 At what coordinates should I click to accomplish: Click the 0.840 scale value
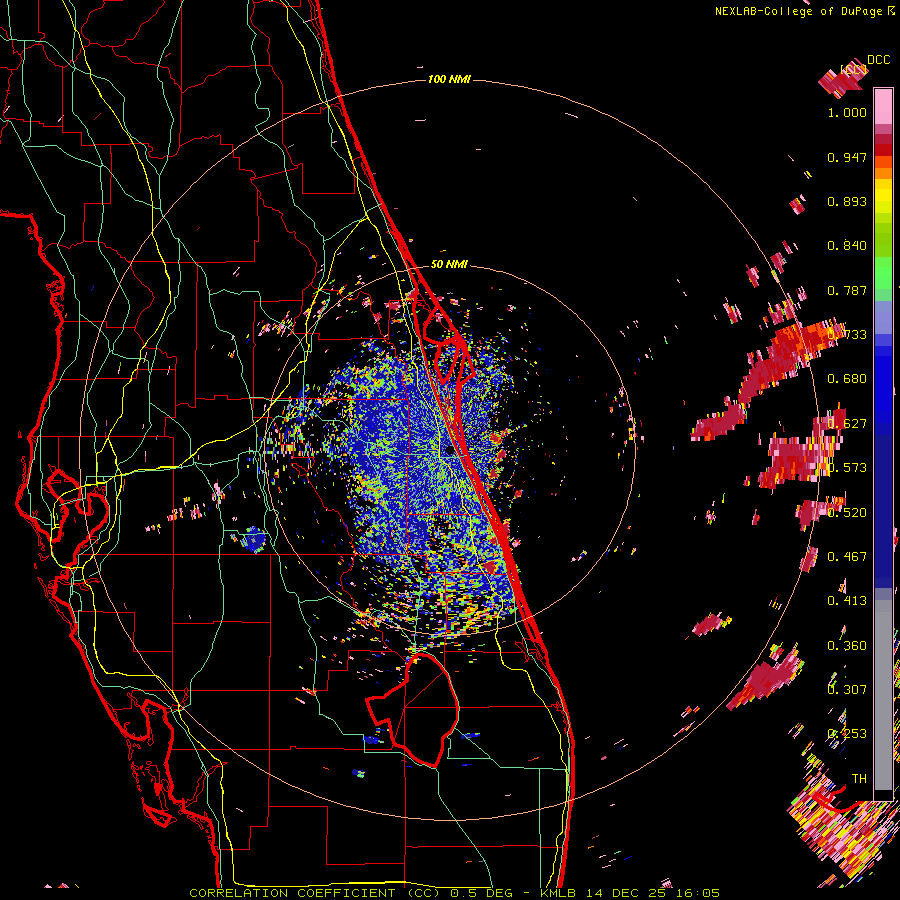847,246
